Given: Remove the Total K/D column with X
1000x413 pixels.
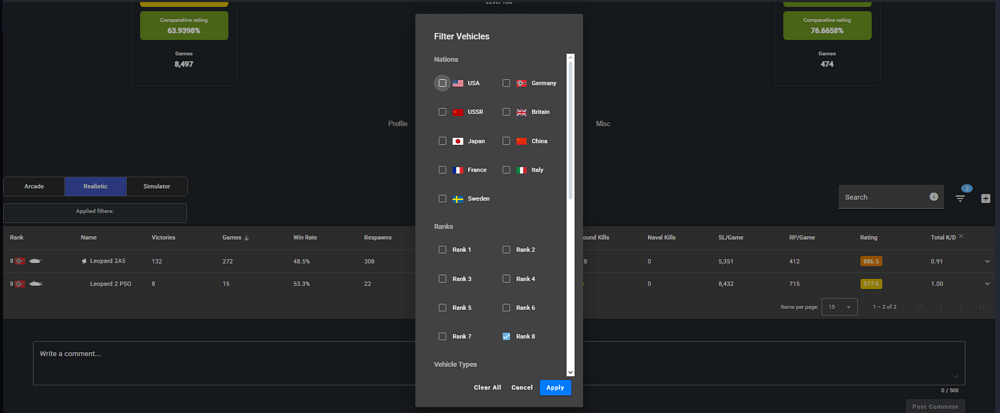Looking at the screenshot, I should (961, 237).
